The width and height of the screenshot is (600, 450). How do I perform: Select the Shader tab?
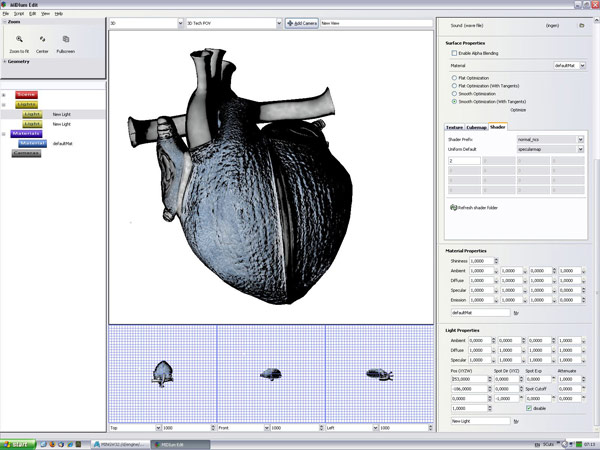pos(497,127)
